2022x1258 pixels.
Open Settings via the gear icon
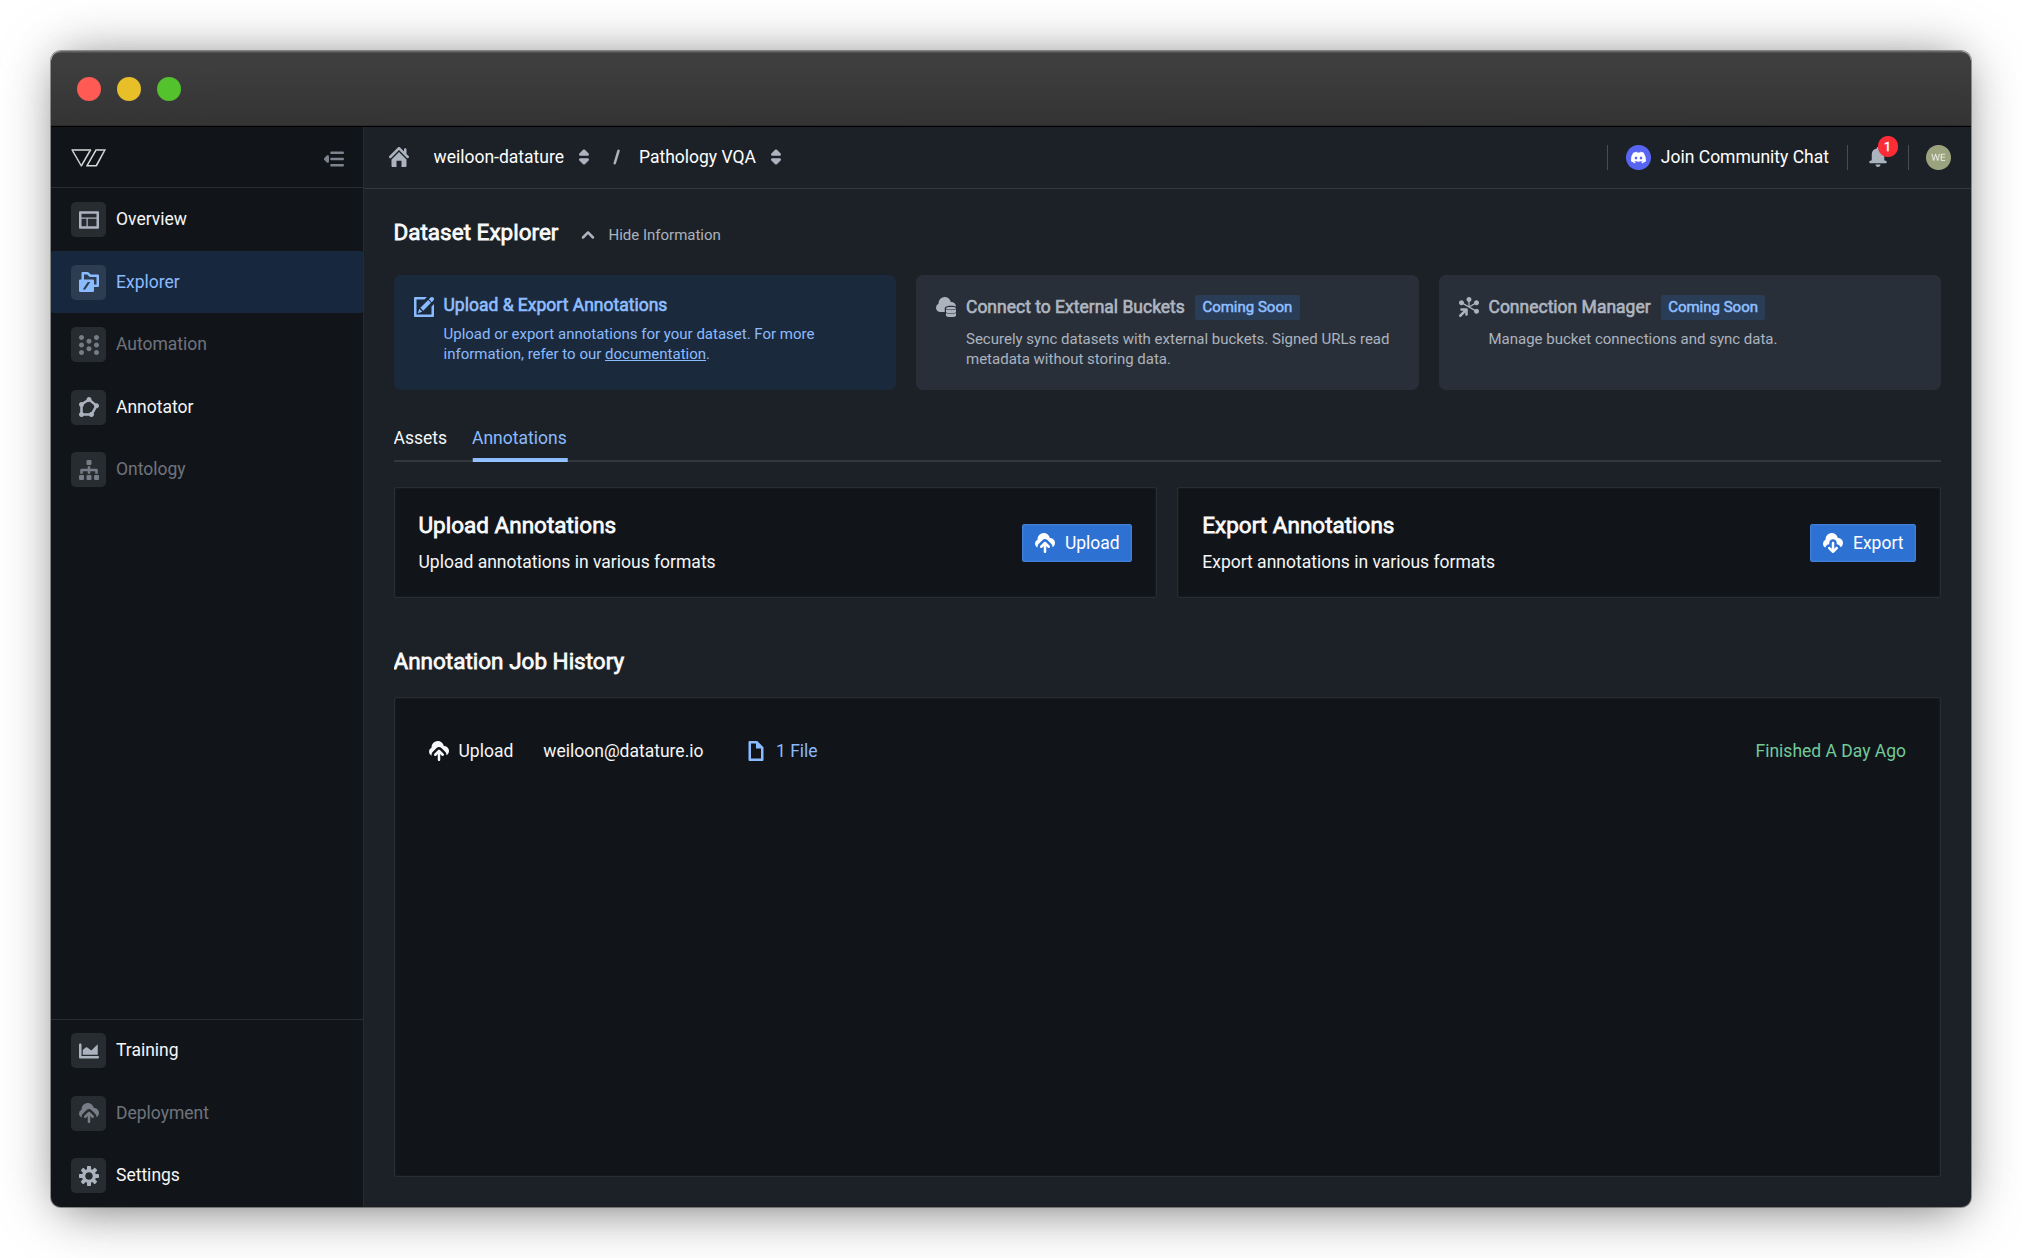88,1175
